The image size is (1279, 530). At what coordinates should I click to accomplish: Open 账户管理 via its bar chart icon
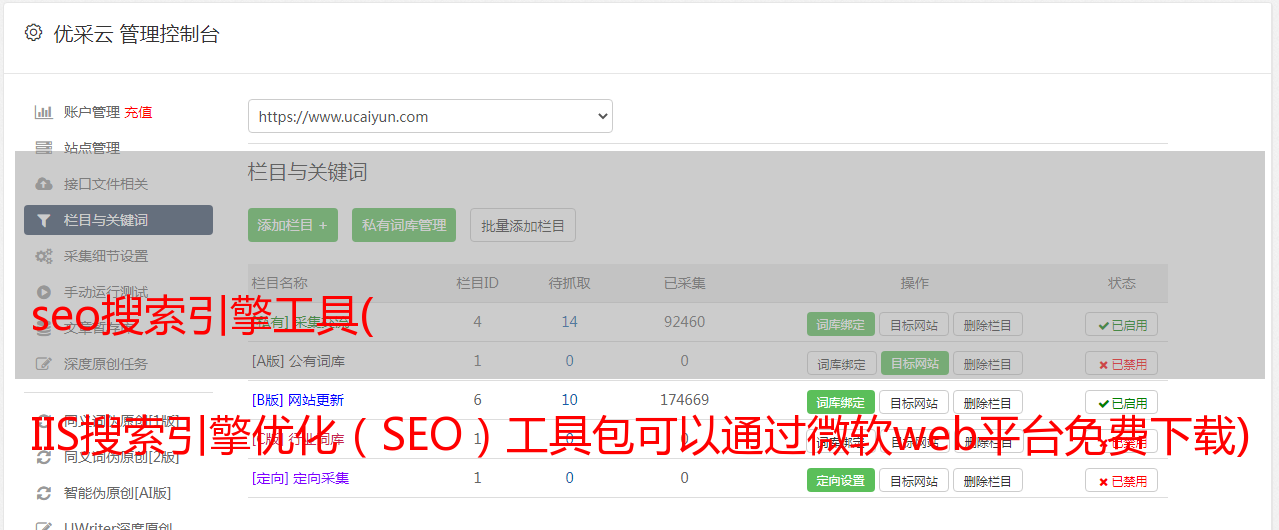[44, 112]
